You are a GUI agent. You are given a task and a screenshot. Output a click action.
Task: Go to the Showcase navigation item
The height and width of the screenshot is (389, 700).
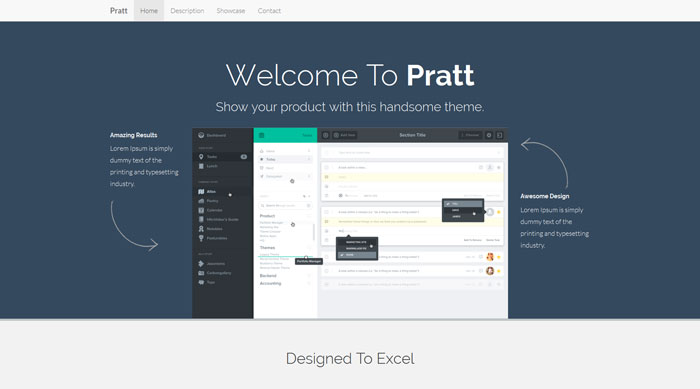click(231, 11)
